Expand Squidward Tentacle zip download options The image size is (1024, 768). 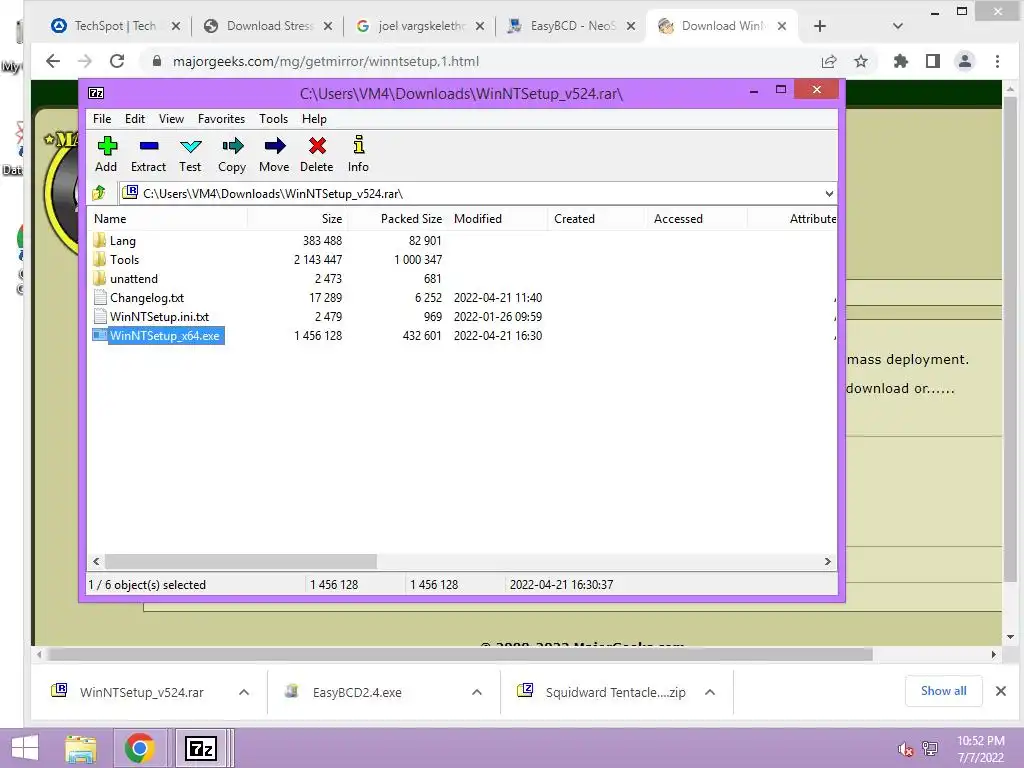point(710,692)
